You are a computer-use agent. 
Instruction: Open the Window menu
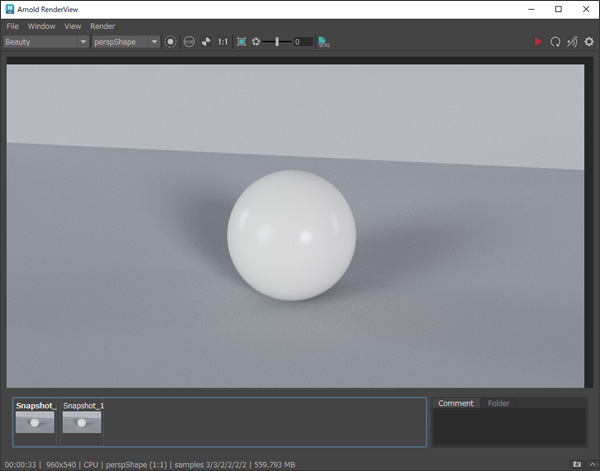click(x=42, y=26)
